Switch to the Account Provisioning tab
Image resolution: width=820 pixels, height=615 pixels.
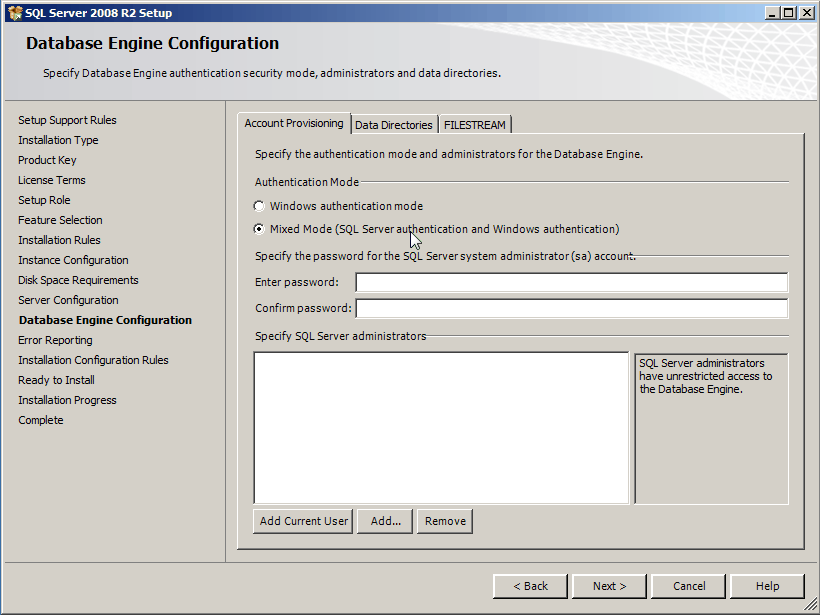coord(294,123)
